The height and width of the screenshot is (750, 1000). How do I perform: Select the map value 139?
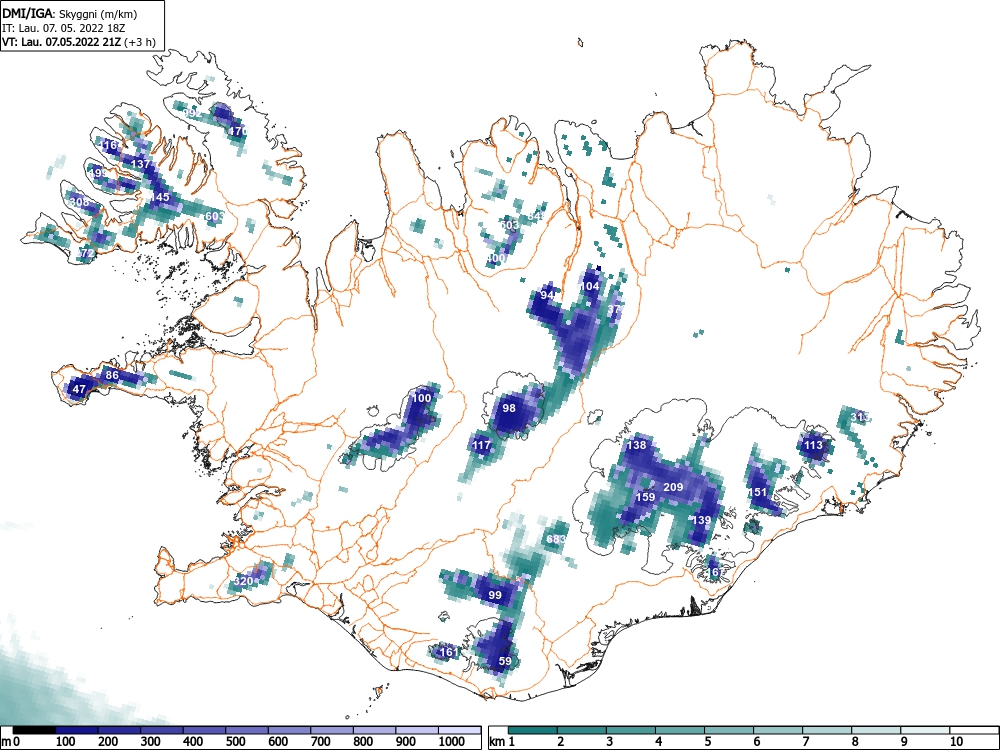pyautogui.click(x=702, y=520)
